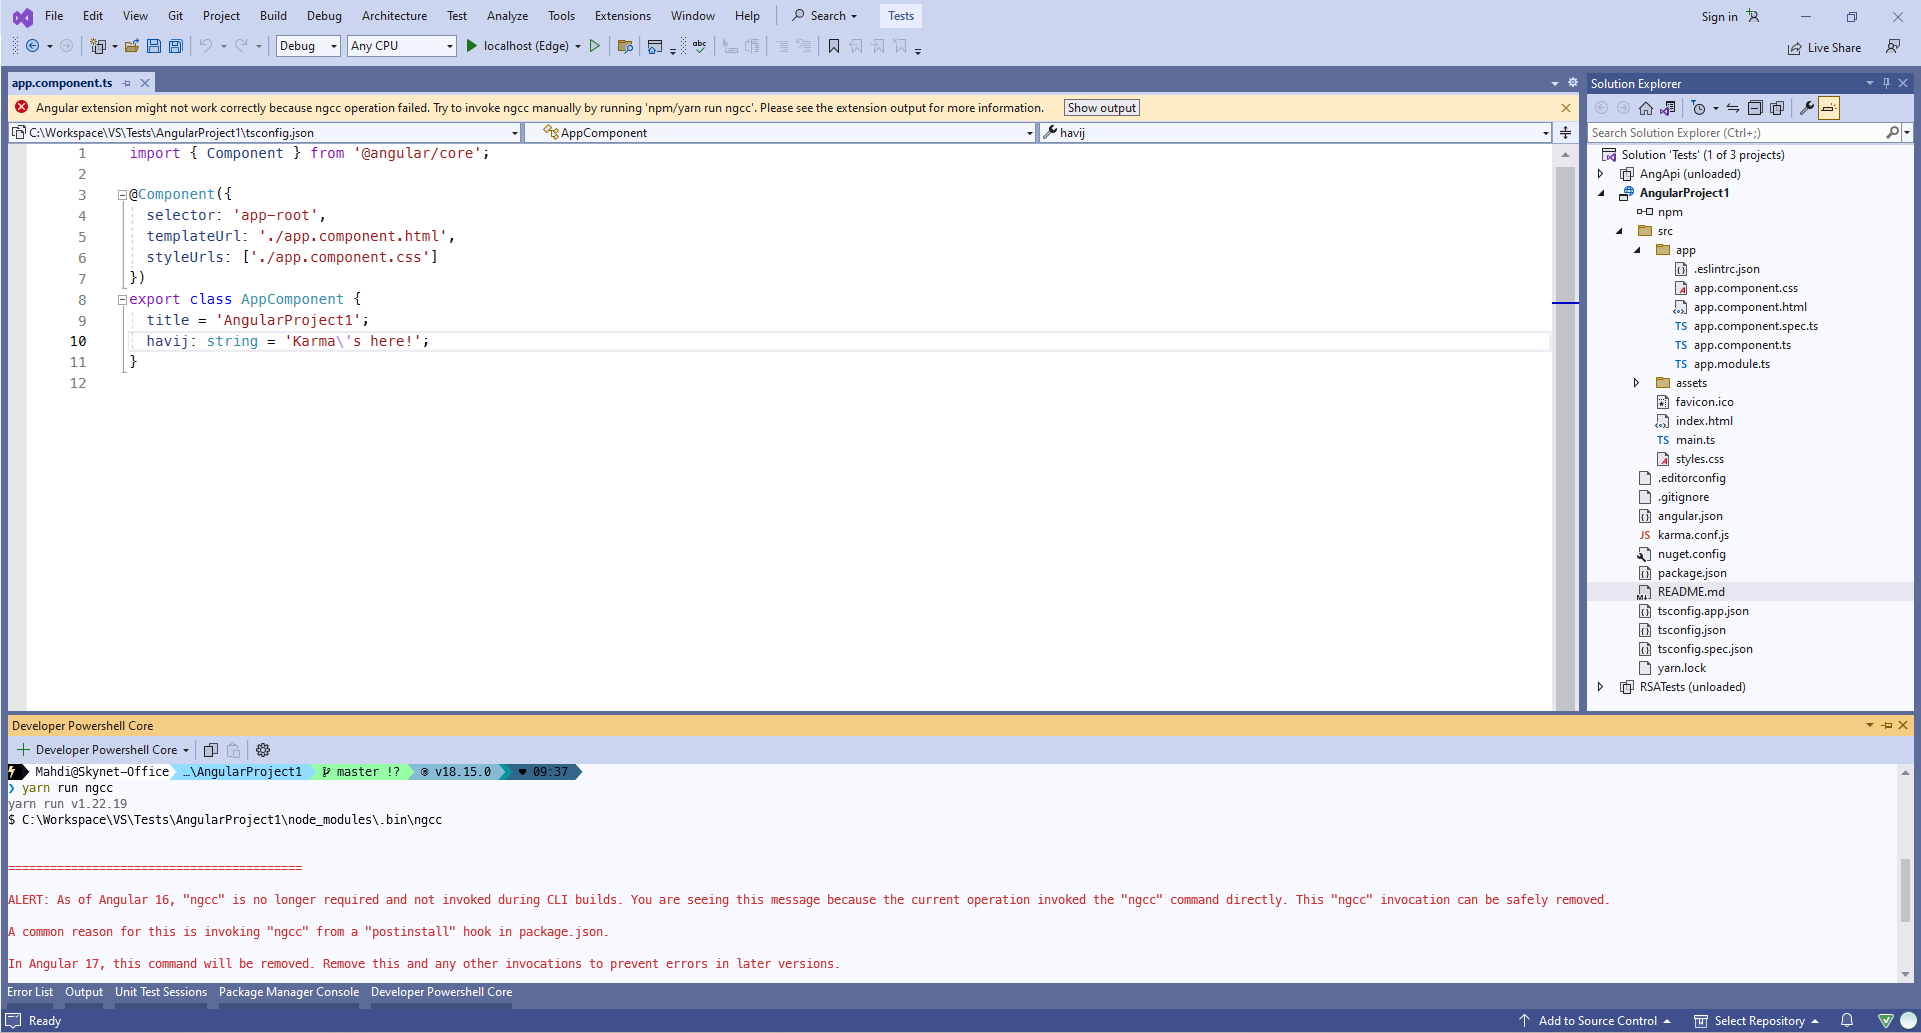Collapse the AppComponent class region
This screenshot has height=1033, width=1921.
pyautogui.click(x=121, y=299)
